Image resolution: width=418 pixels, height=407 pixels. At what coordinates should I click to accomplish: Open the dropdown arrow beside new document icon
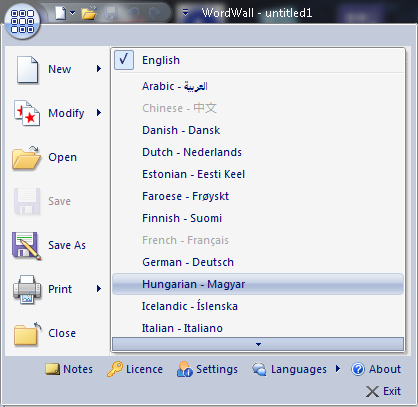(x=73, y=13)
